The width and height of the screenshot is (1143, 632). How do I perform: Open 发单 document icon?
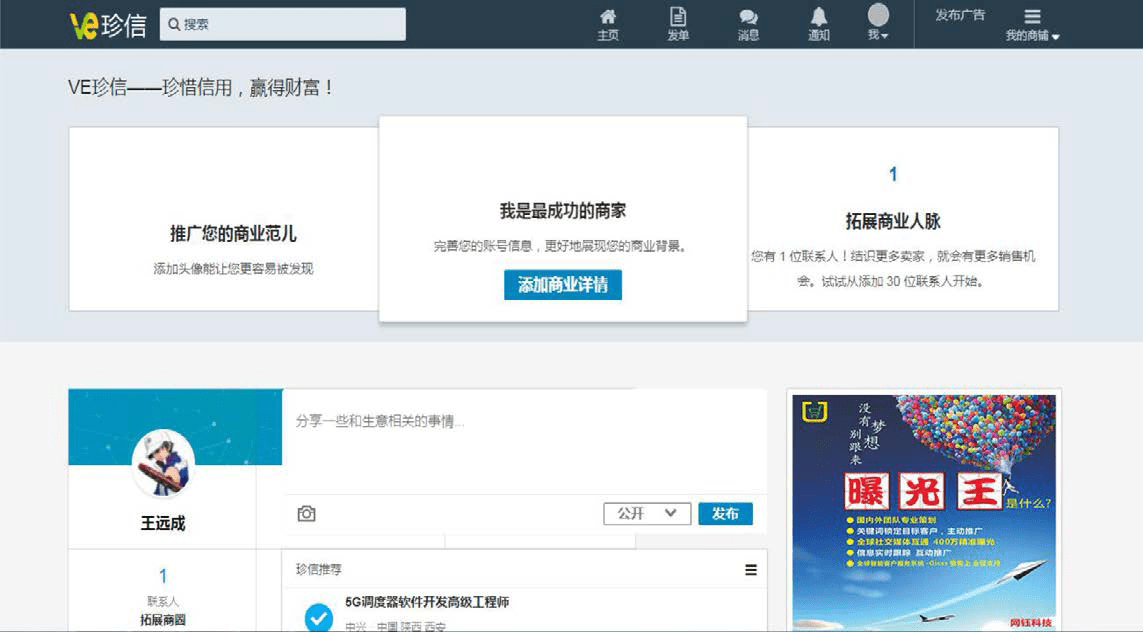(x=678, y=24)
